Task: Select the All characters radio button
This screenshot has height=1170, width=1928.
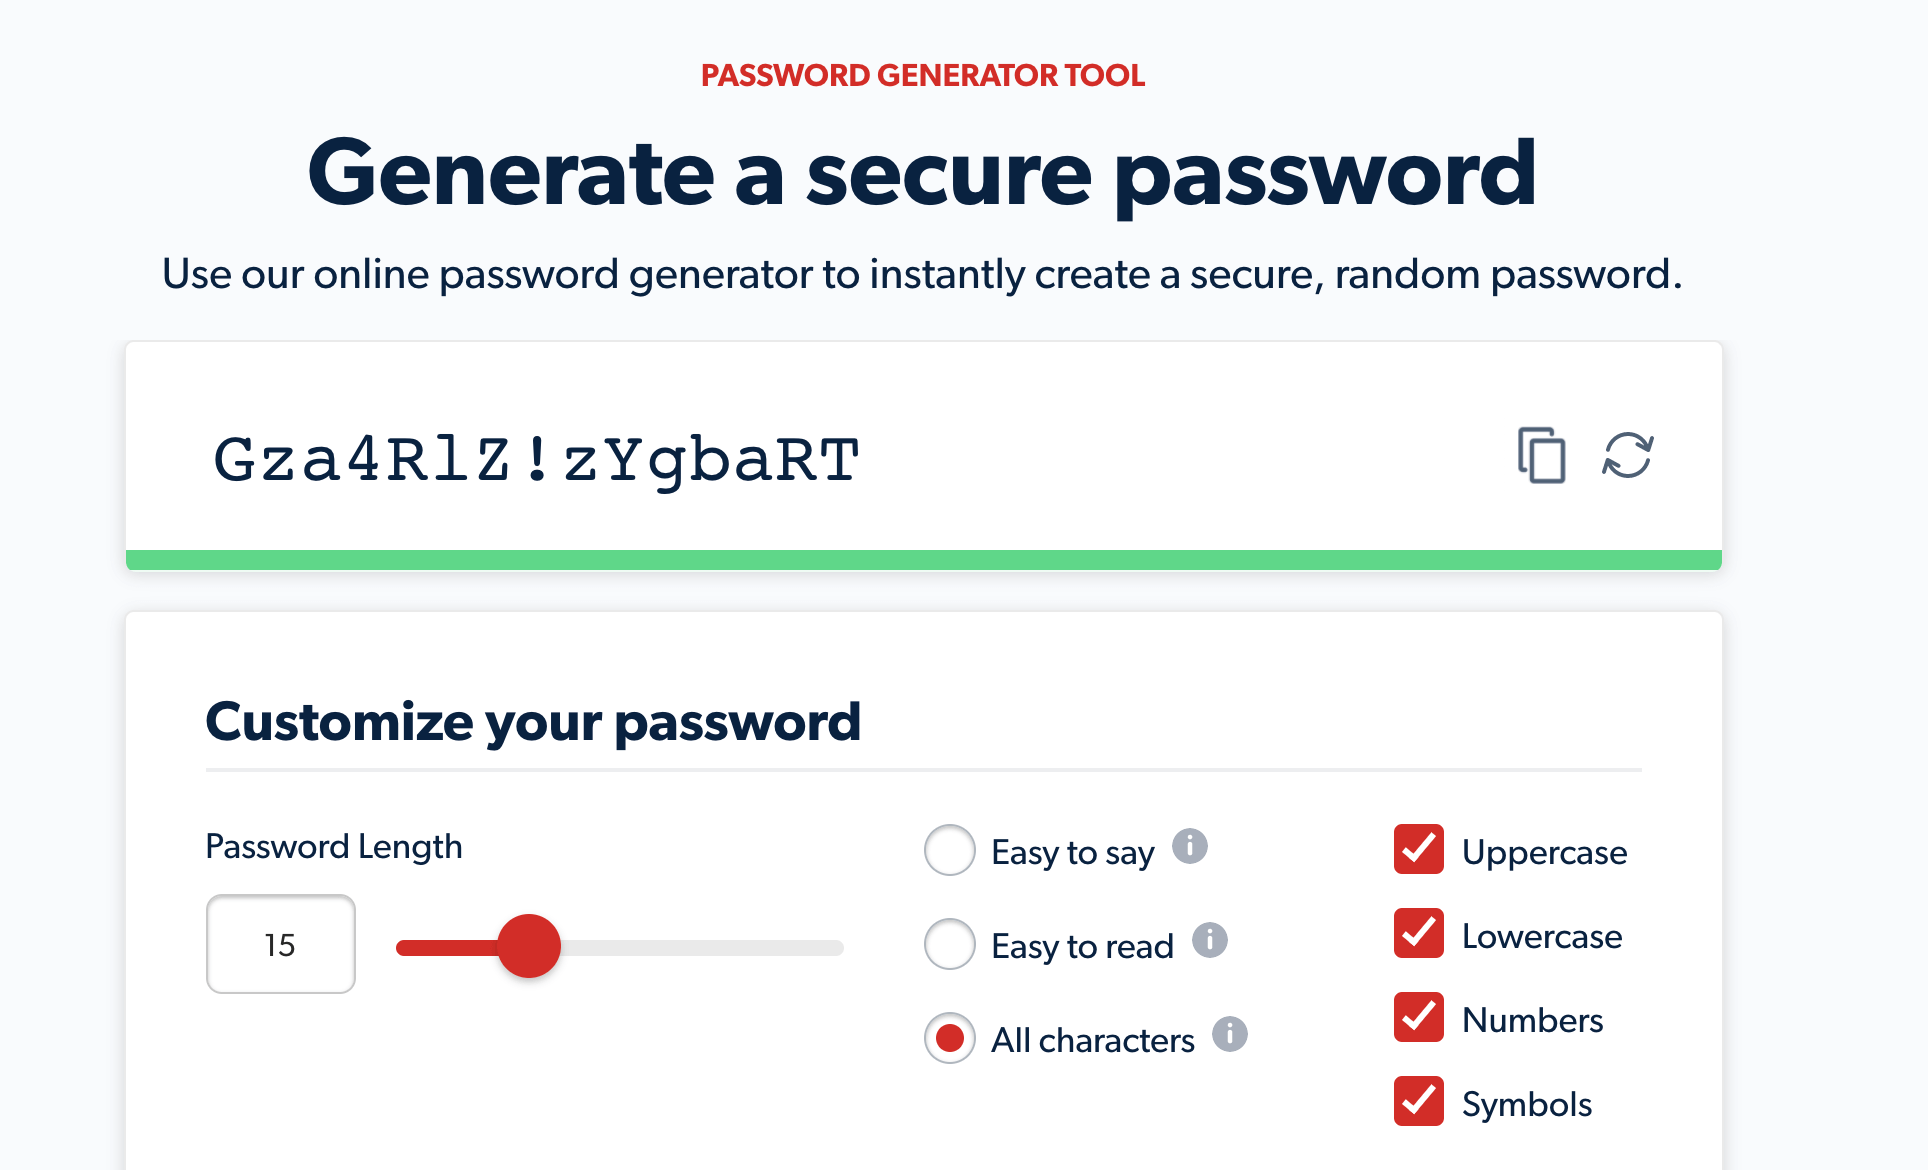Action: (x=949, y=1038)
